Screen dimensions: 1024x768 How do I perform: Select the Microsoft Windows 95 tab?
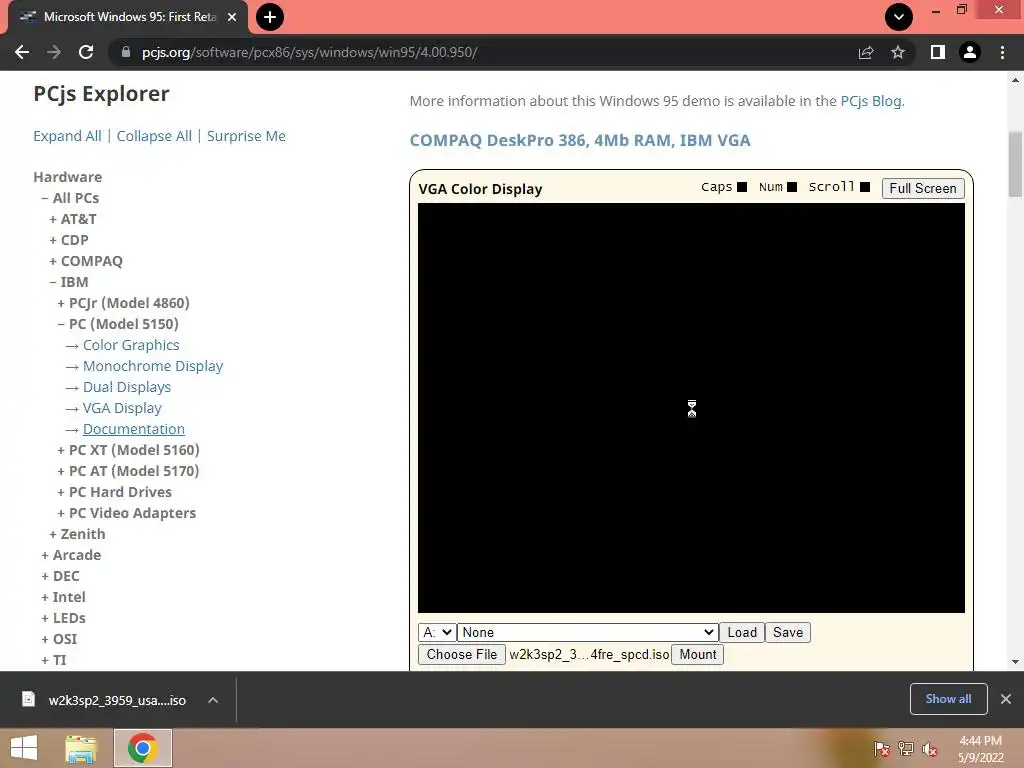(x=128, y=17)
